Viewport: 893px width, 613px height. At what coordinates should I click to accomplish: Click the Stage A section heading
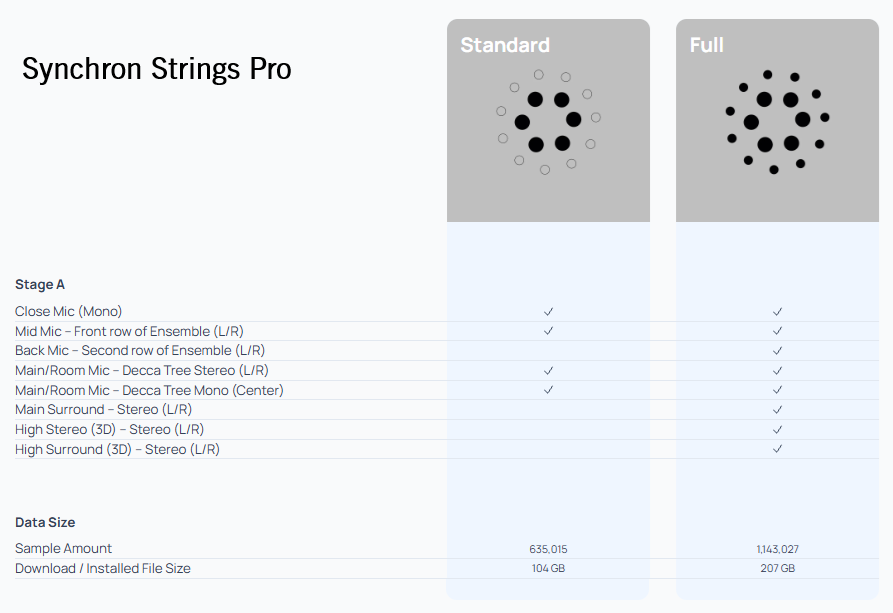coord(40,285)
